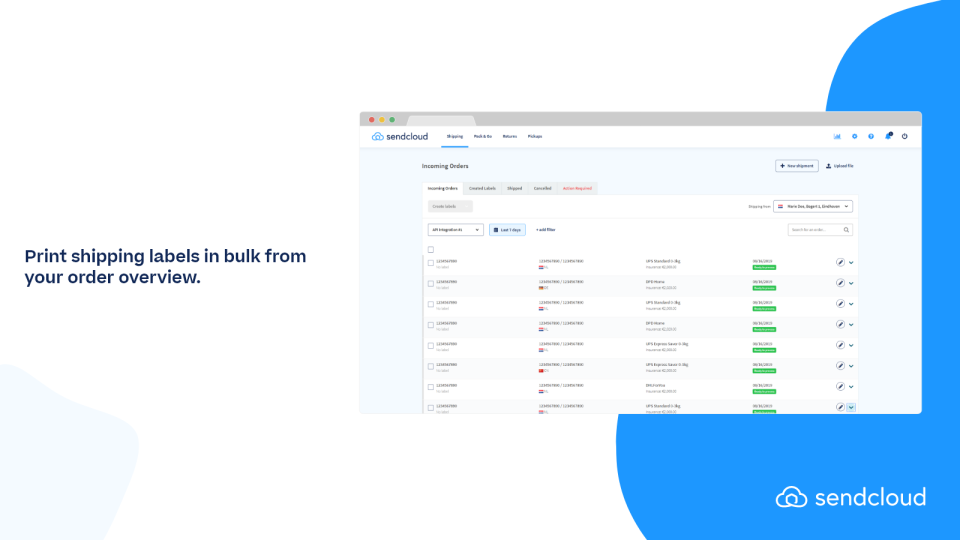This screenshot has width=960, height=540.
Task: Click the upload icon beside Upload file
Action: point(828,166)
